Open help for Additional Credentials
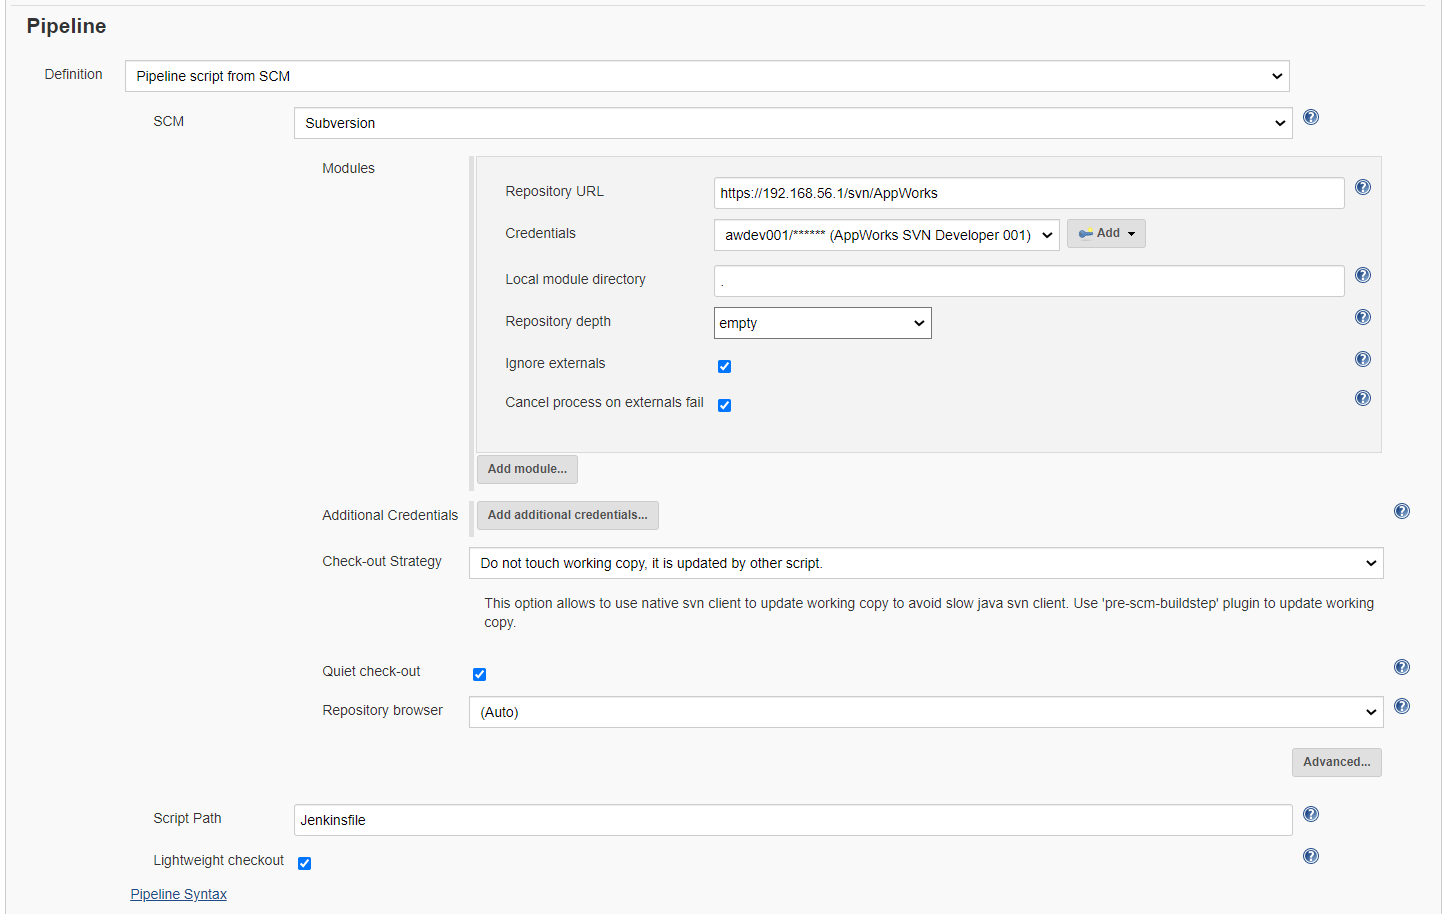The width and height of the screenshot is (1446, 914). click(1401, 512)
